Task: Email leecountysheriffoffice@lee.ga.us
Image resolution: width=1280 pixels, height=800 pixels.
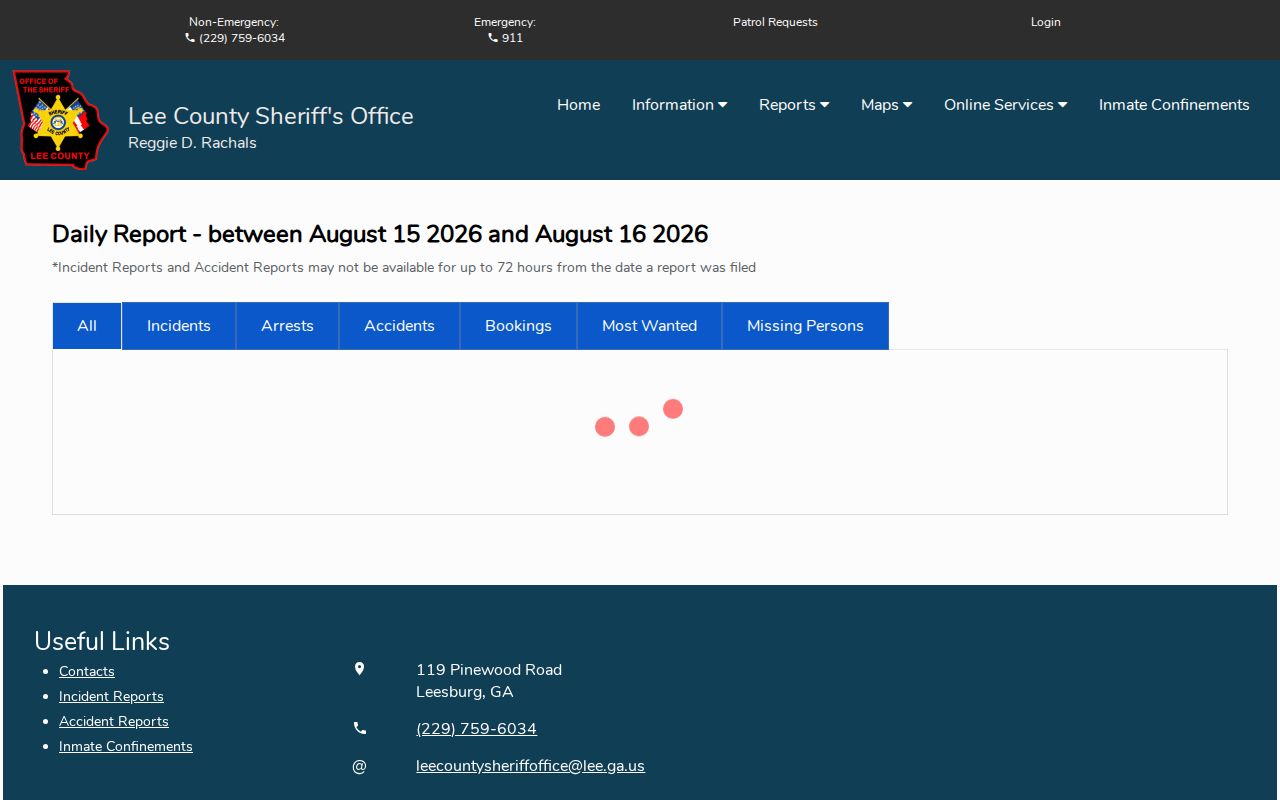Action: click(x=530, y=766)
